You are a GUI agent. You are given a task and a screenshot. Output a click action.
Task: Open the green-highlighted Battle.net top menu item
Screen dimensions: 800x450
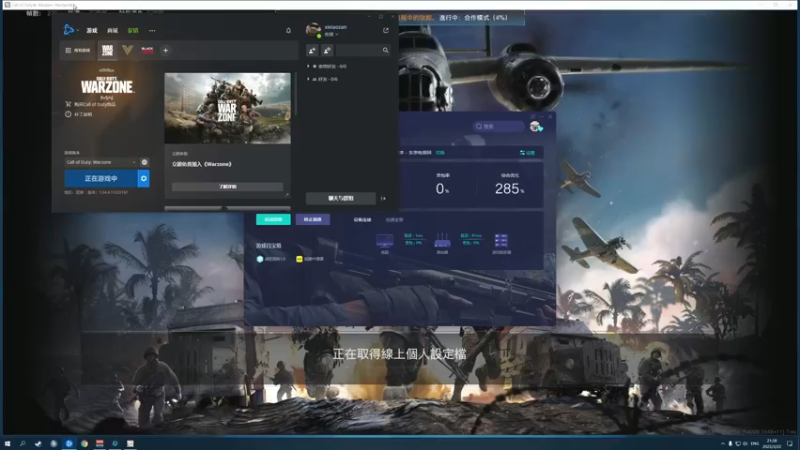[x=133, y=31]
